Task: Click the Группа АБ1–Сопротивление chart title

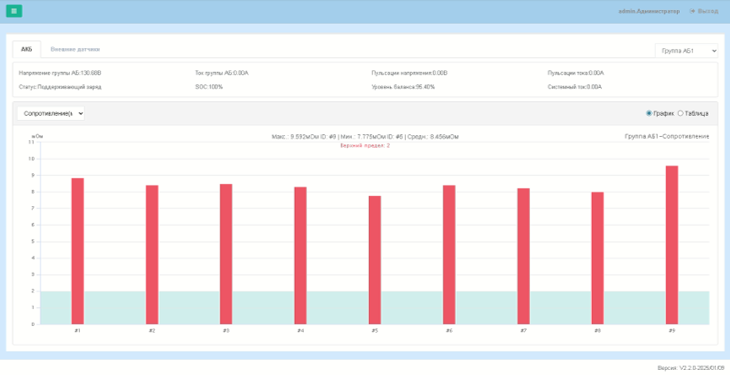Action: (667, 136)
